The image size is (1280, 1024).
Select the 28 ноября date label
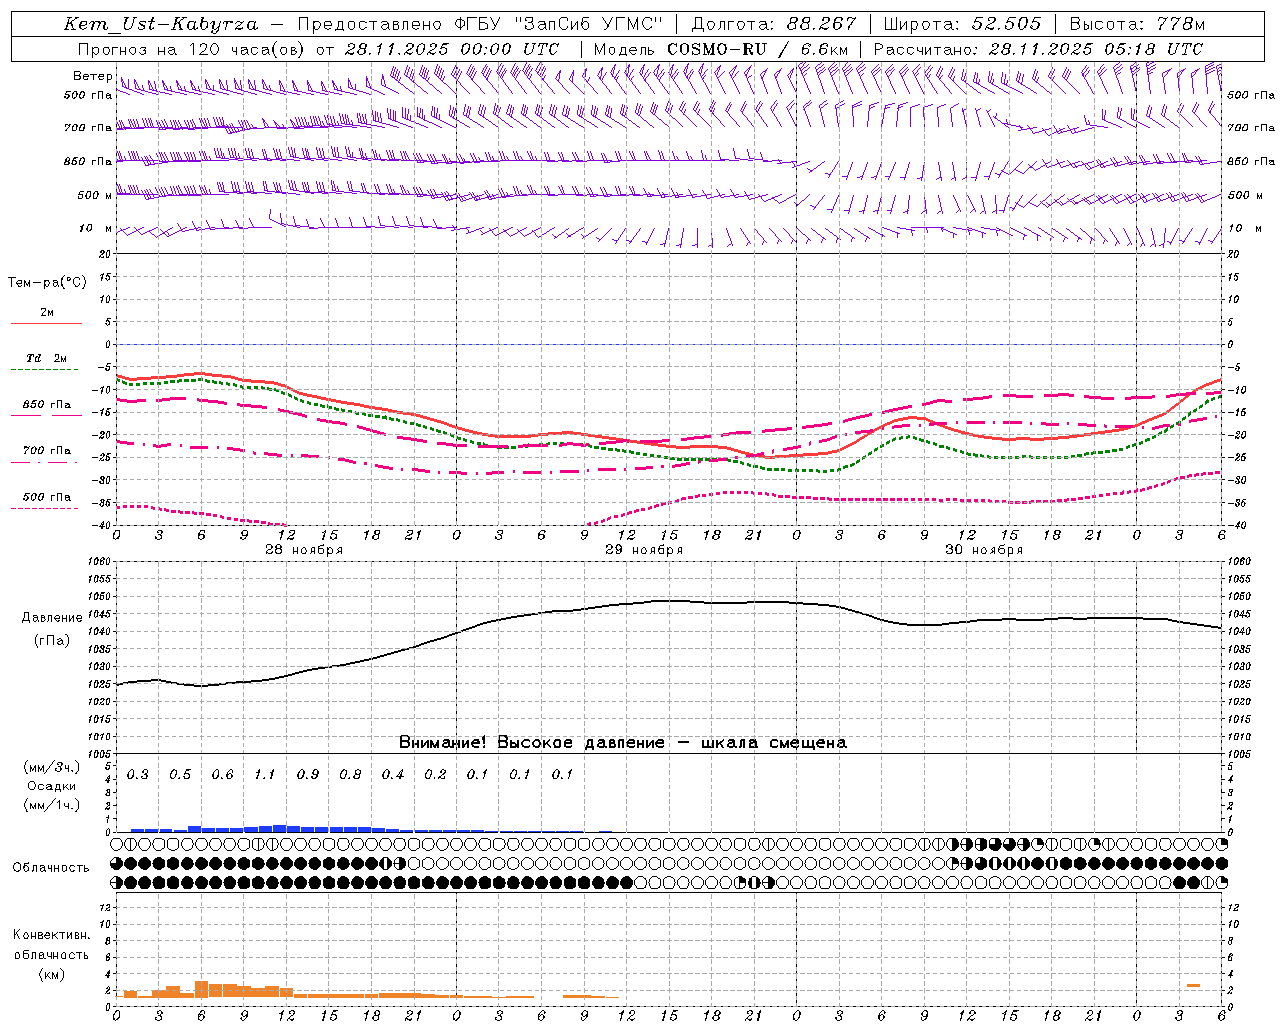[x=304, y=550]
